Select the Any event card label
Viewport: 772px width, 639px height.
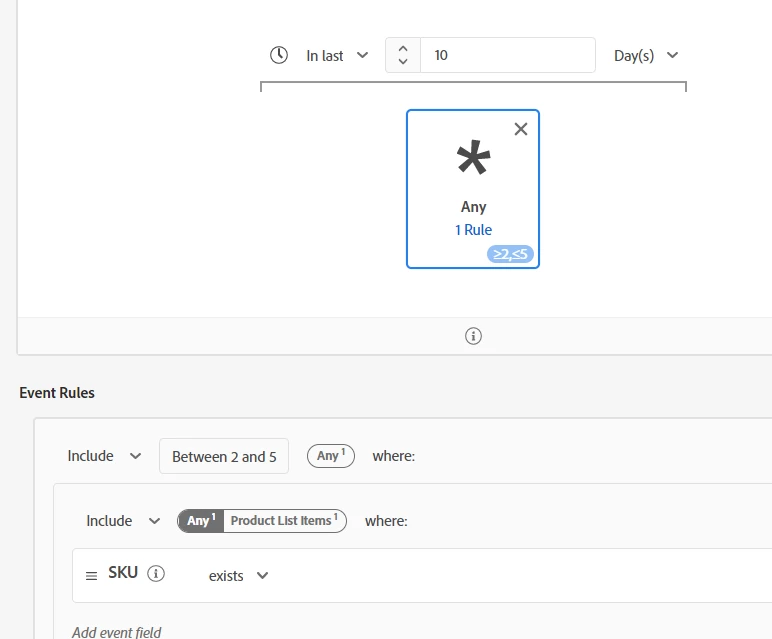pyautogui.click(x=473, y=207)
